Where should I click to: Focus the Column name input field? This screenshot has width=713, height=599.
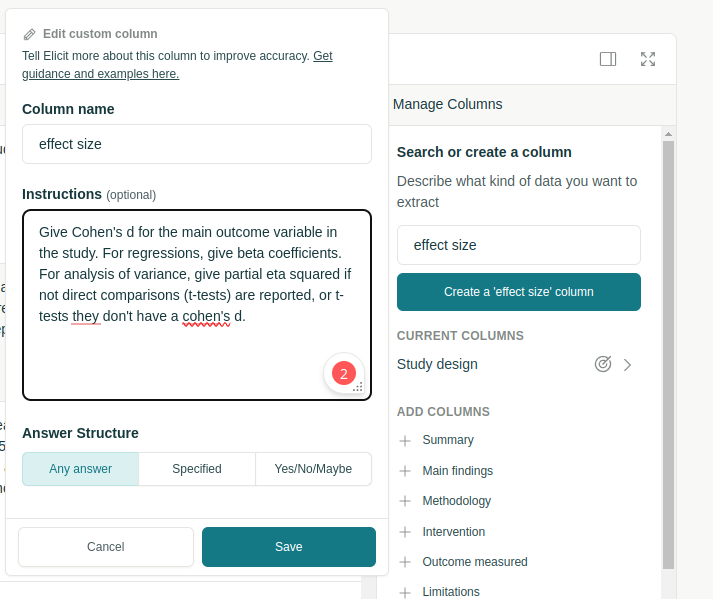point(197,144)
